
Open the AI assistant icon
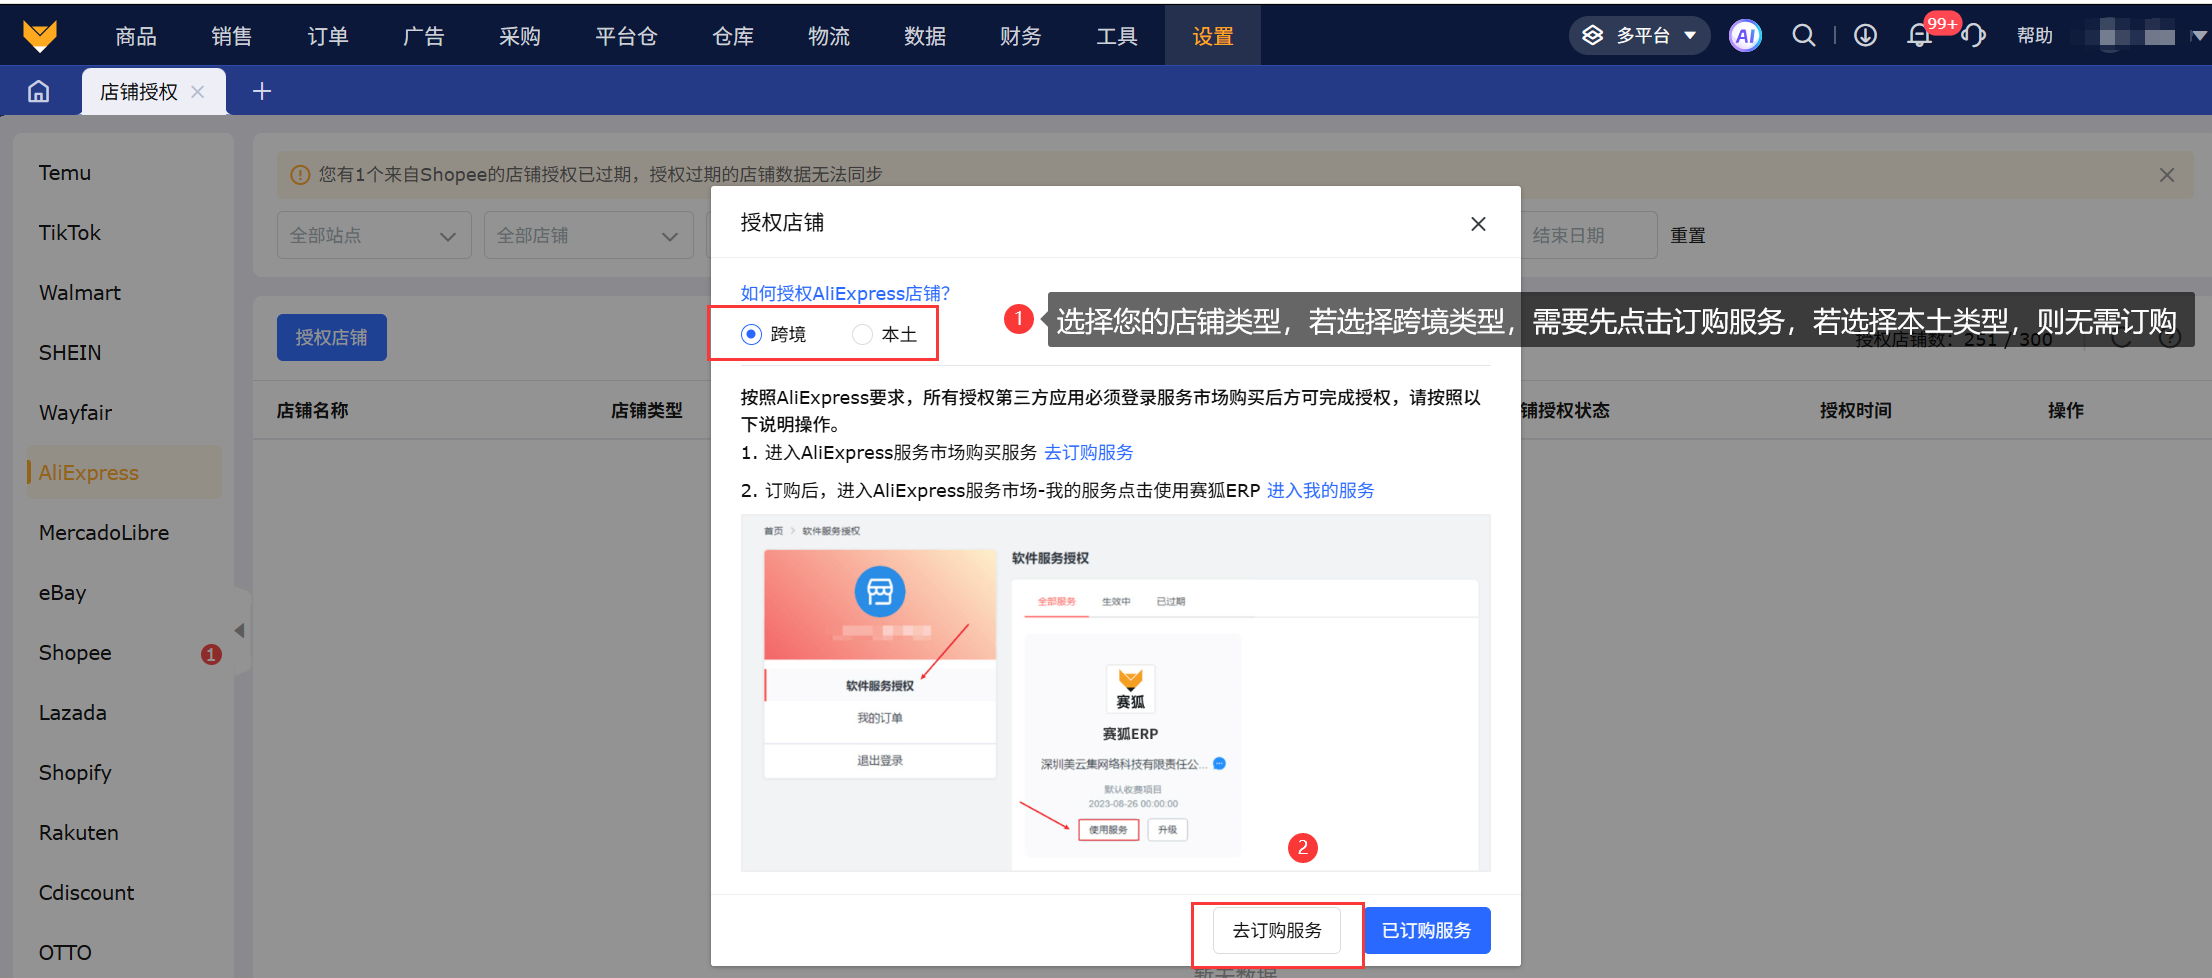click(1745, 36)
